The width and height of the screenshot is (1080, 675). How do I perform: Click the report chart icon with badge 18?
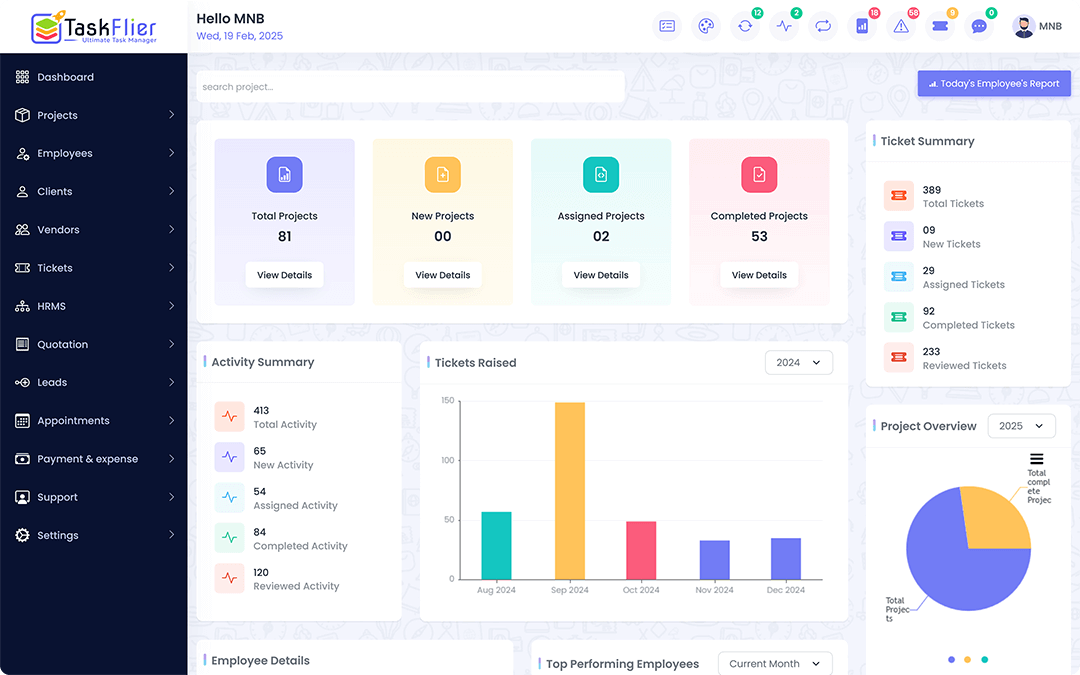click(x=862, y=27)
